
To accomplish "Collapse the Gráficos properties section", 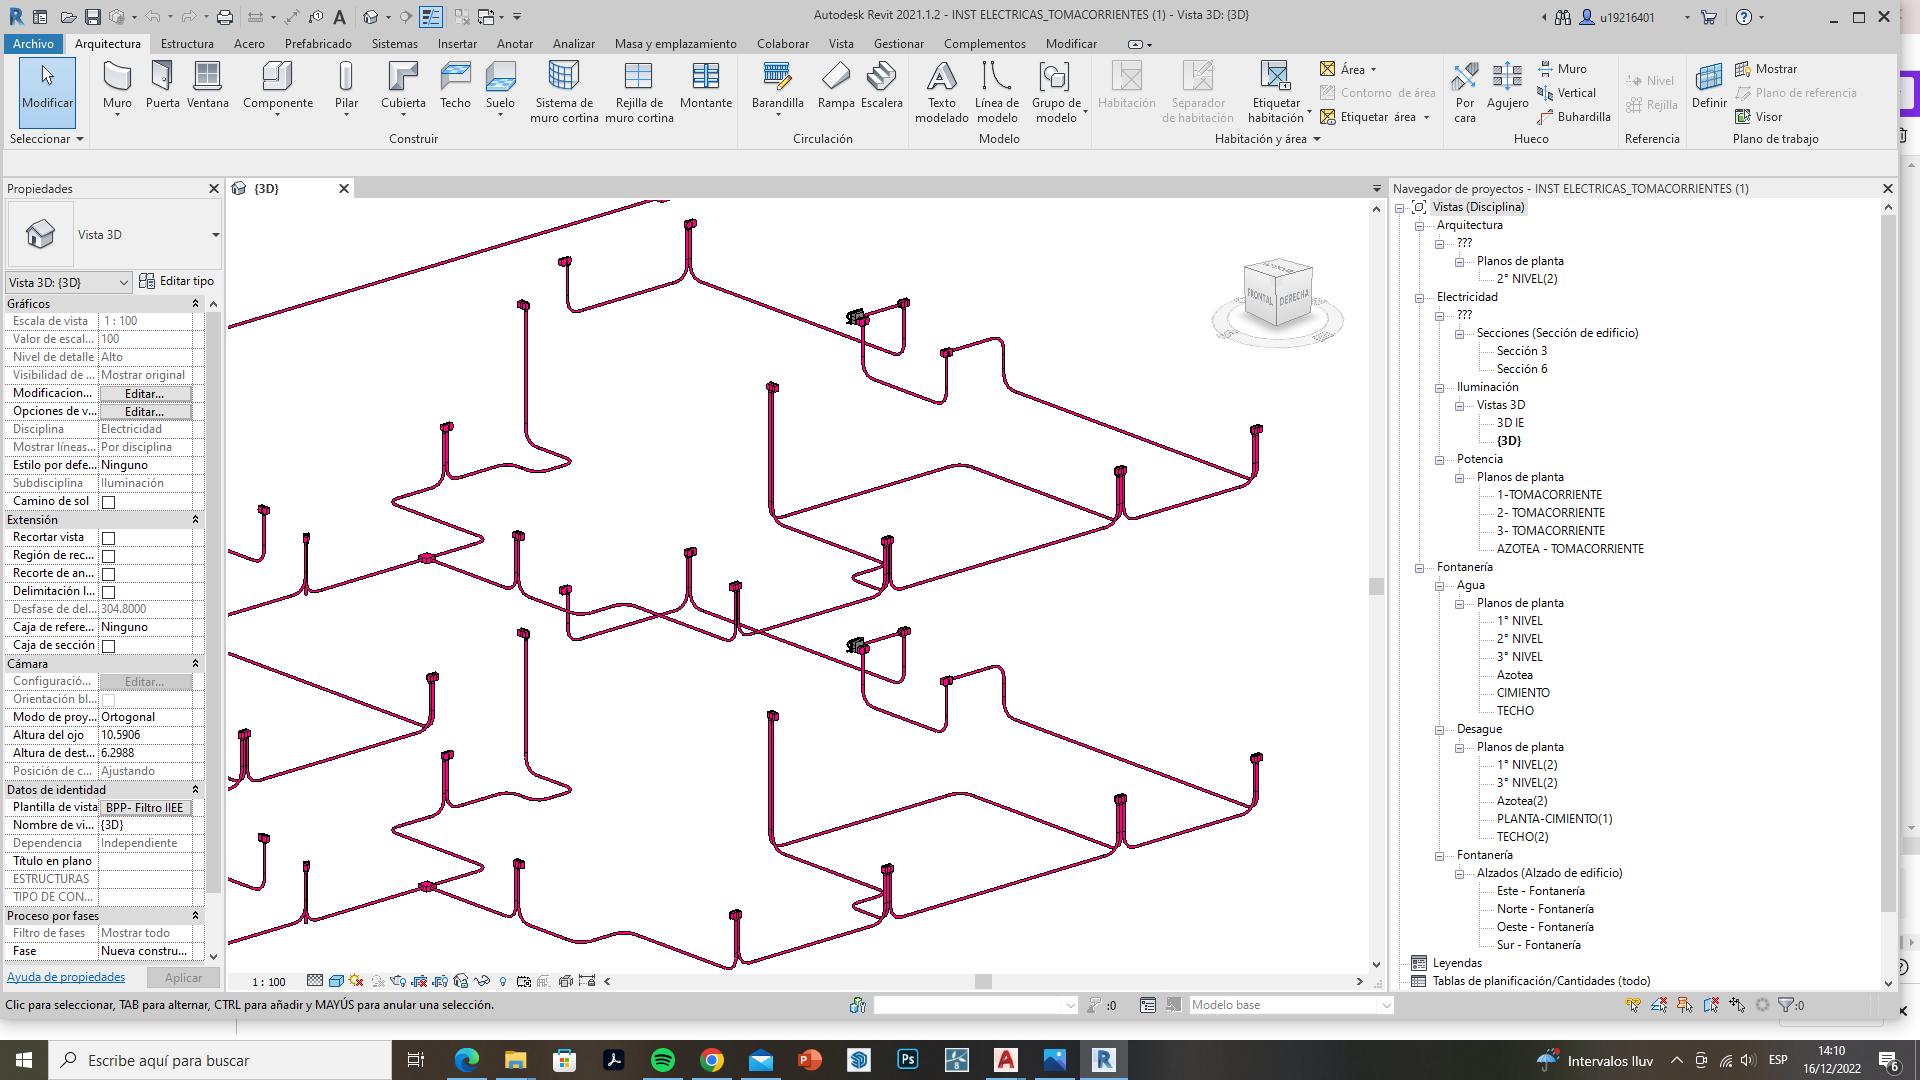I will [x=195, y=303].
